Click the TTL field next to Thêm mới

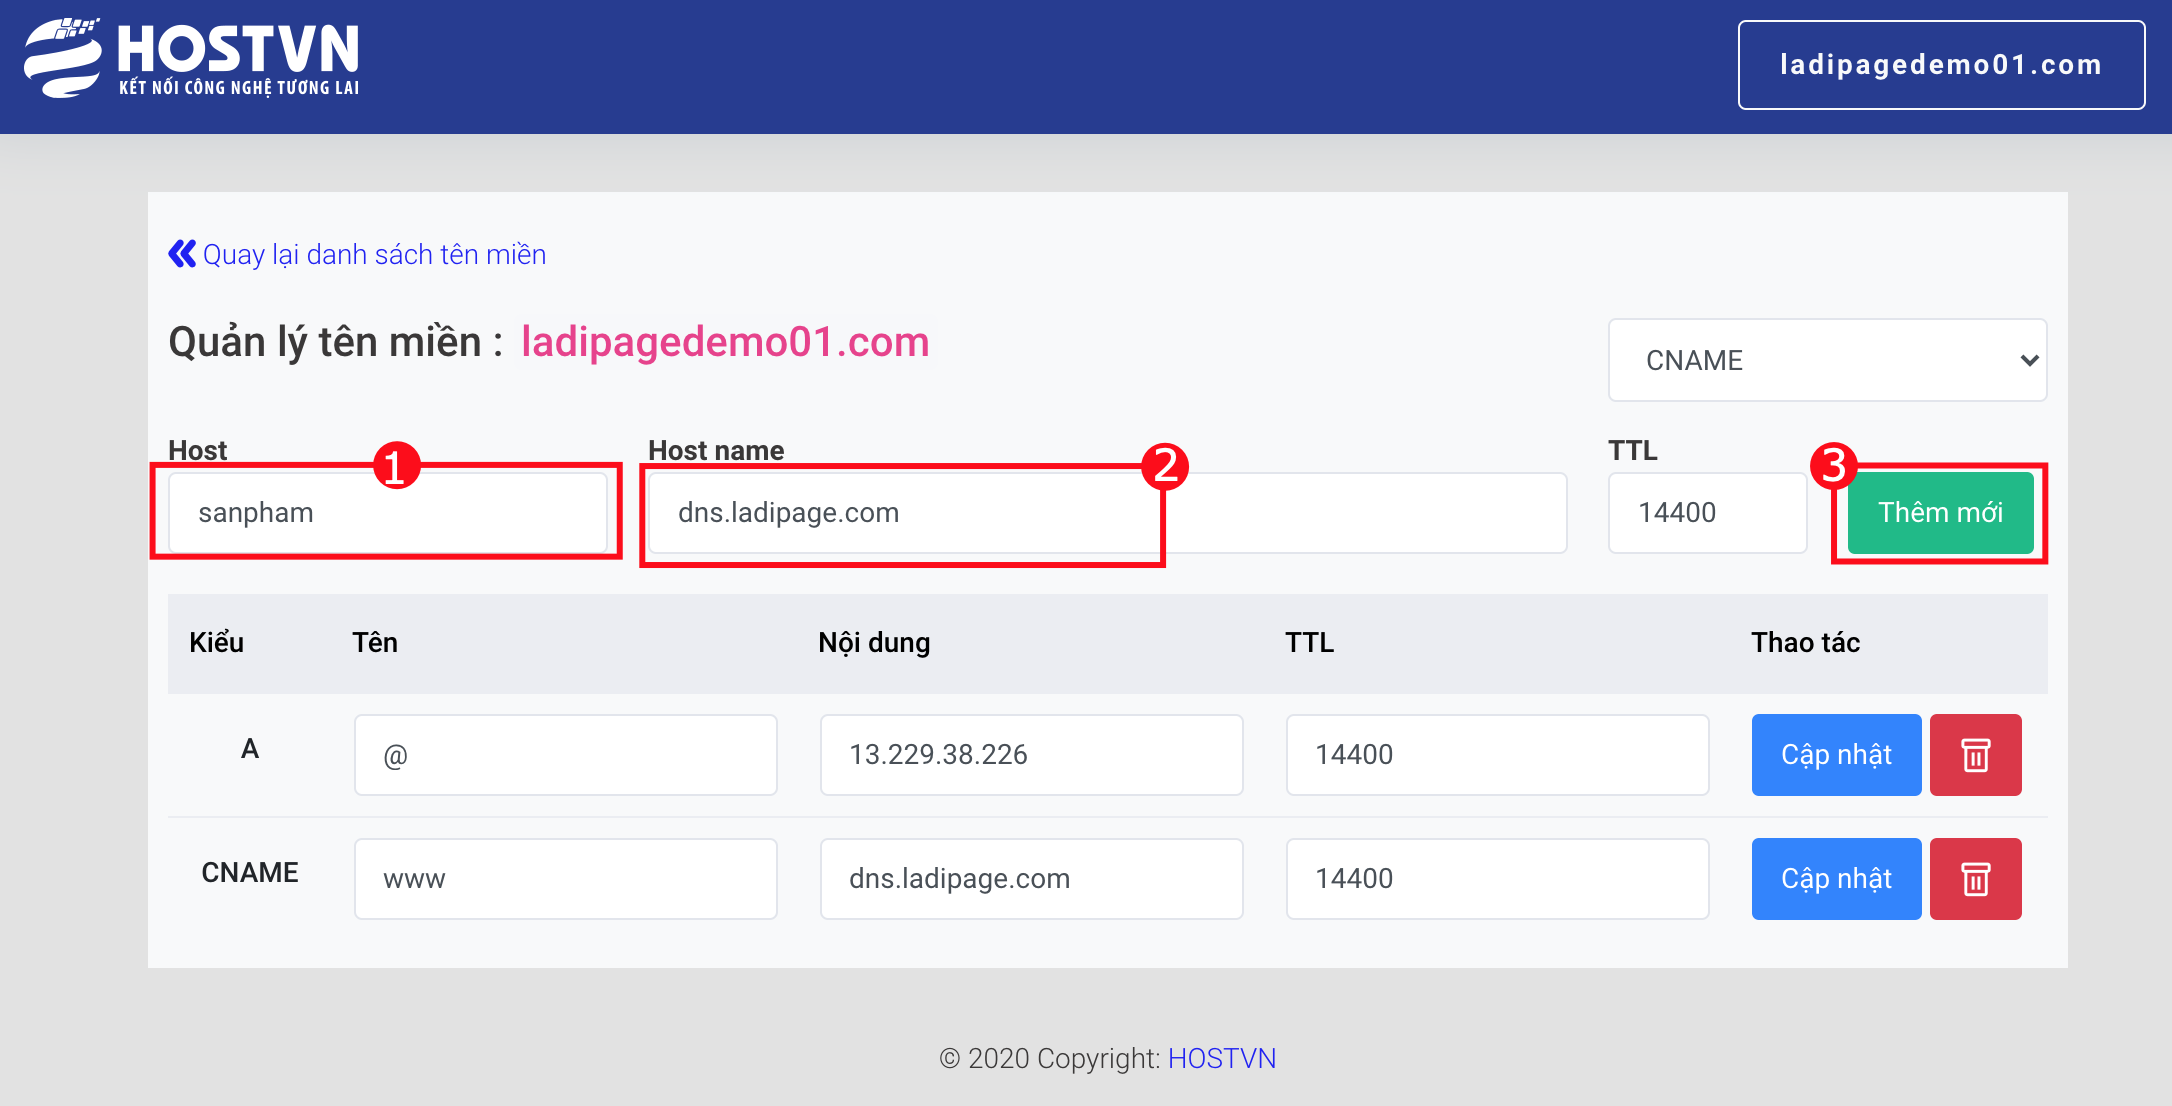(1706, 513)
